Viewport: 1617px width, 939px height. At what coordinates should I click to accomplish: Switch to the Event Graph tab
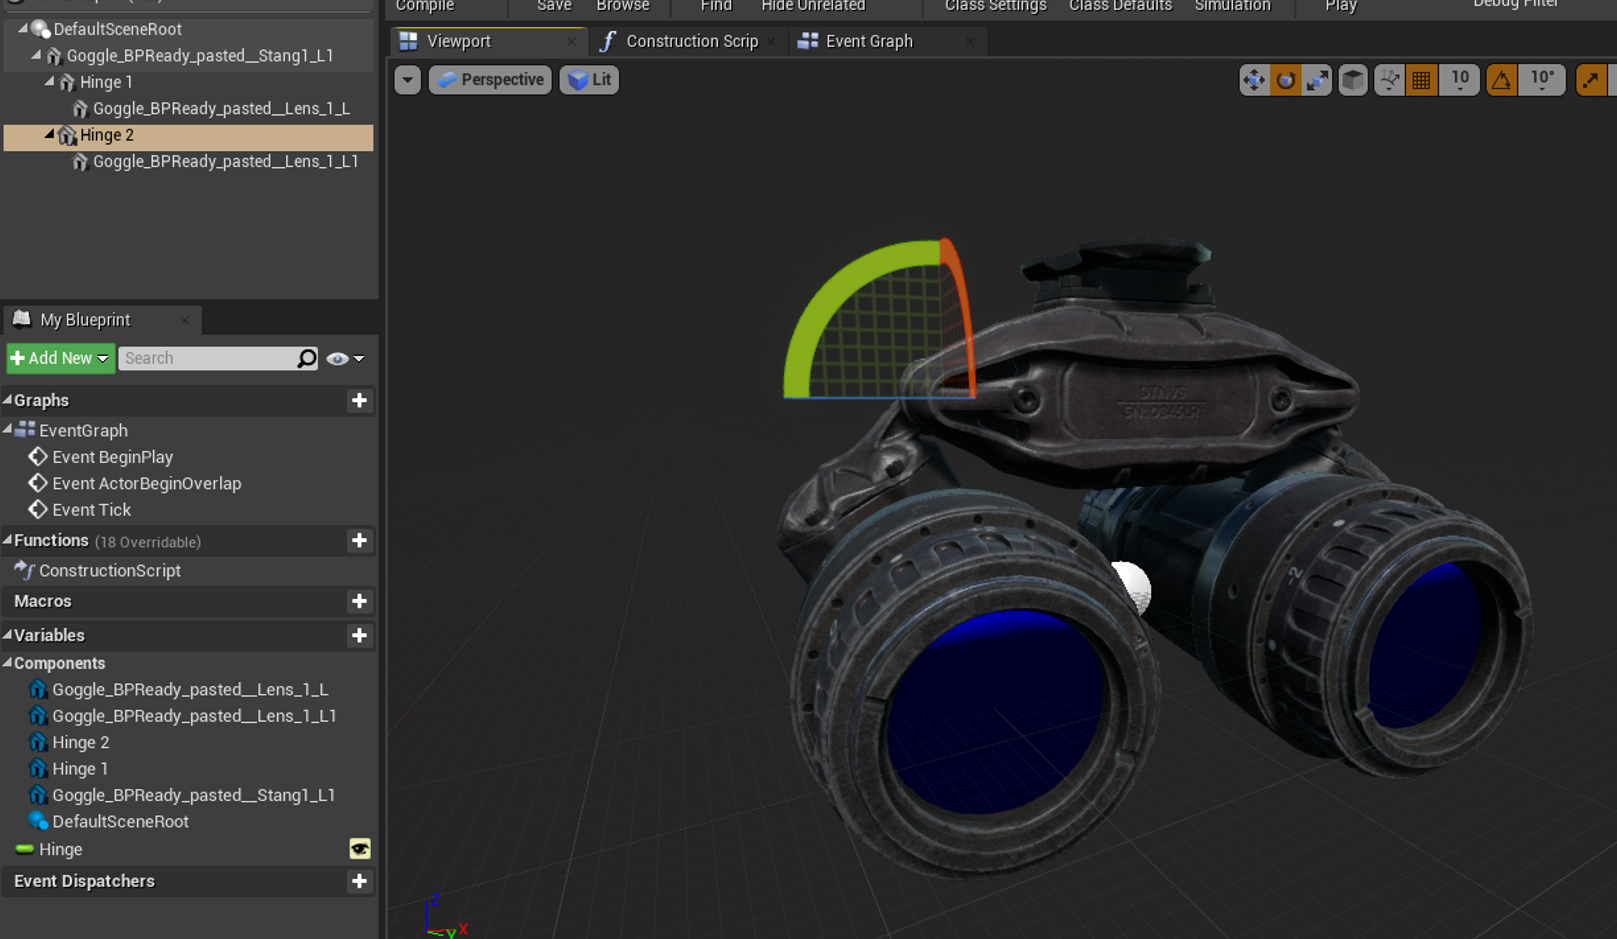[x=868, y=41]
